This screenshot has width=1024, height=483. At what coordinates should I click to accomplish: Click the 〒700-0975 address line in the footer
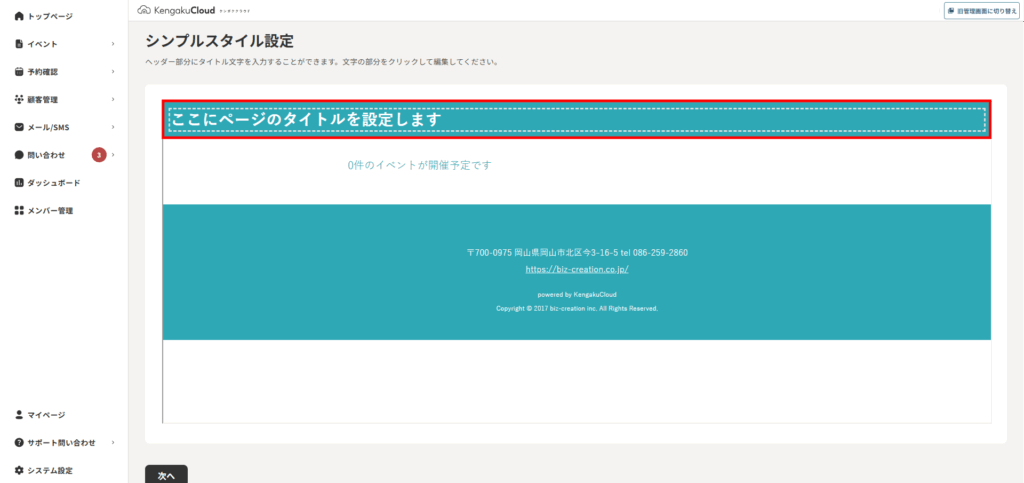(x=577, y=253)
